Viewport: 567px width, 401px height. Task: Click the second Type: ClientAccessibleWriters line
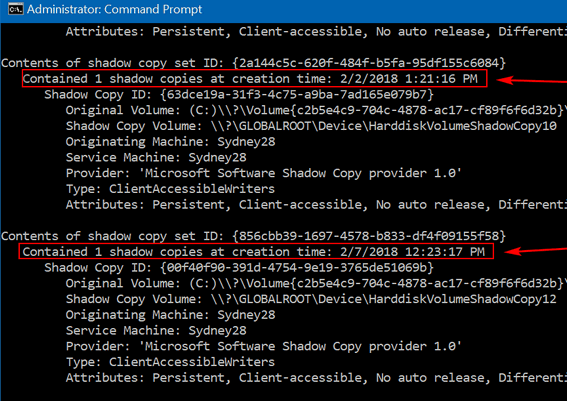pyautogui.click(x=170, y=362)
